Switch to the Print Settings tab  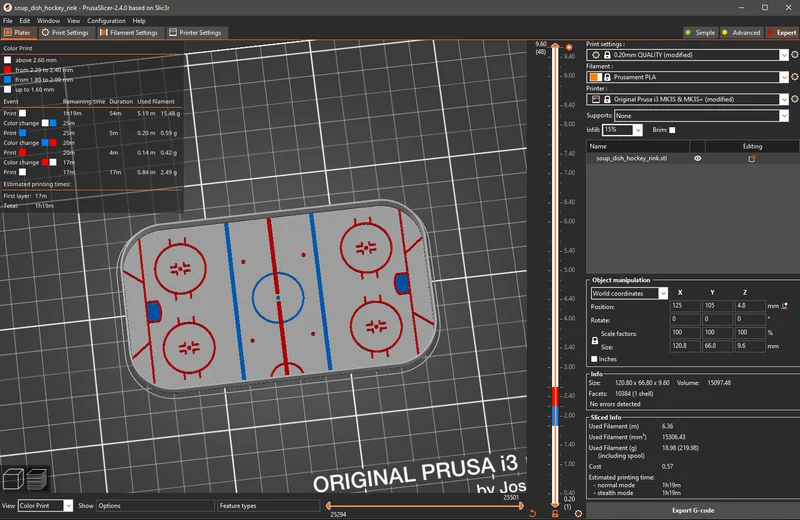click(x=65, y=33)
